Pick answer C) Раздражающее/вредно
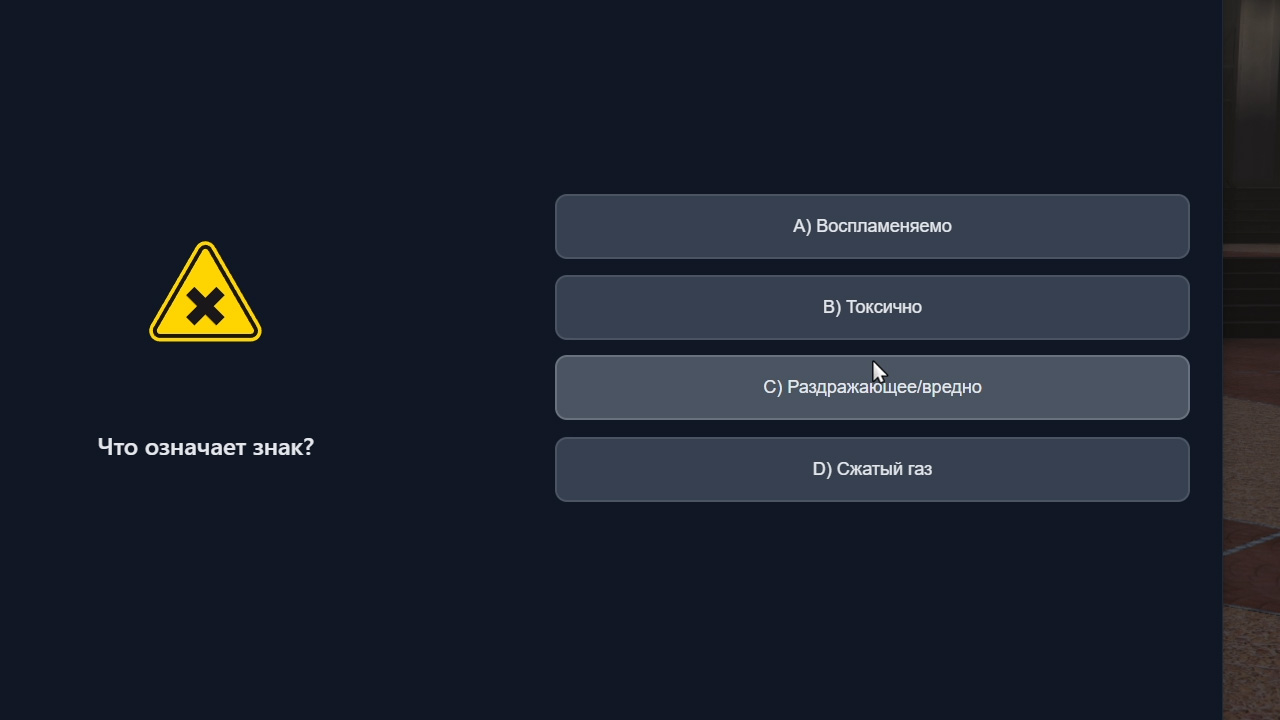The width and height of the screenshot is (1280, 720). click(x=871, y=387)
